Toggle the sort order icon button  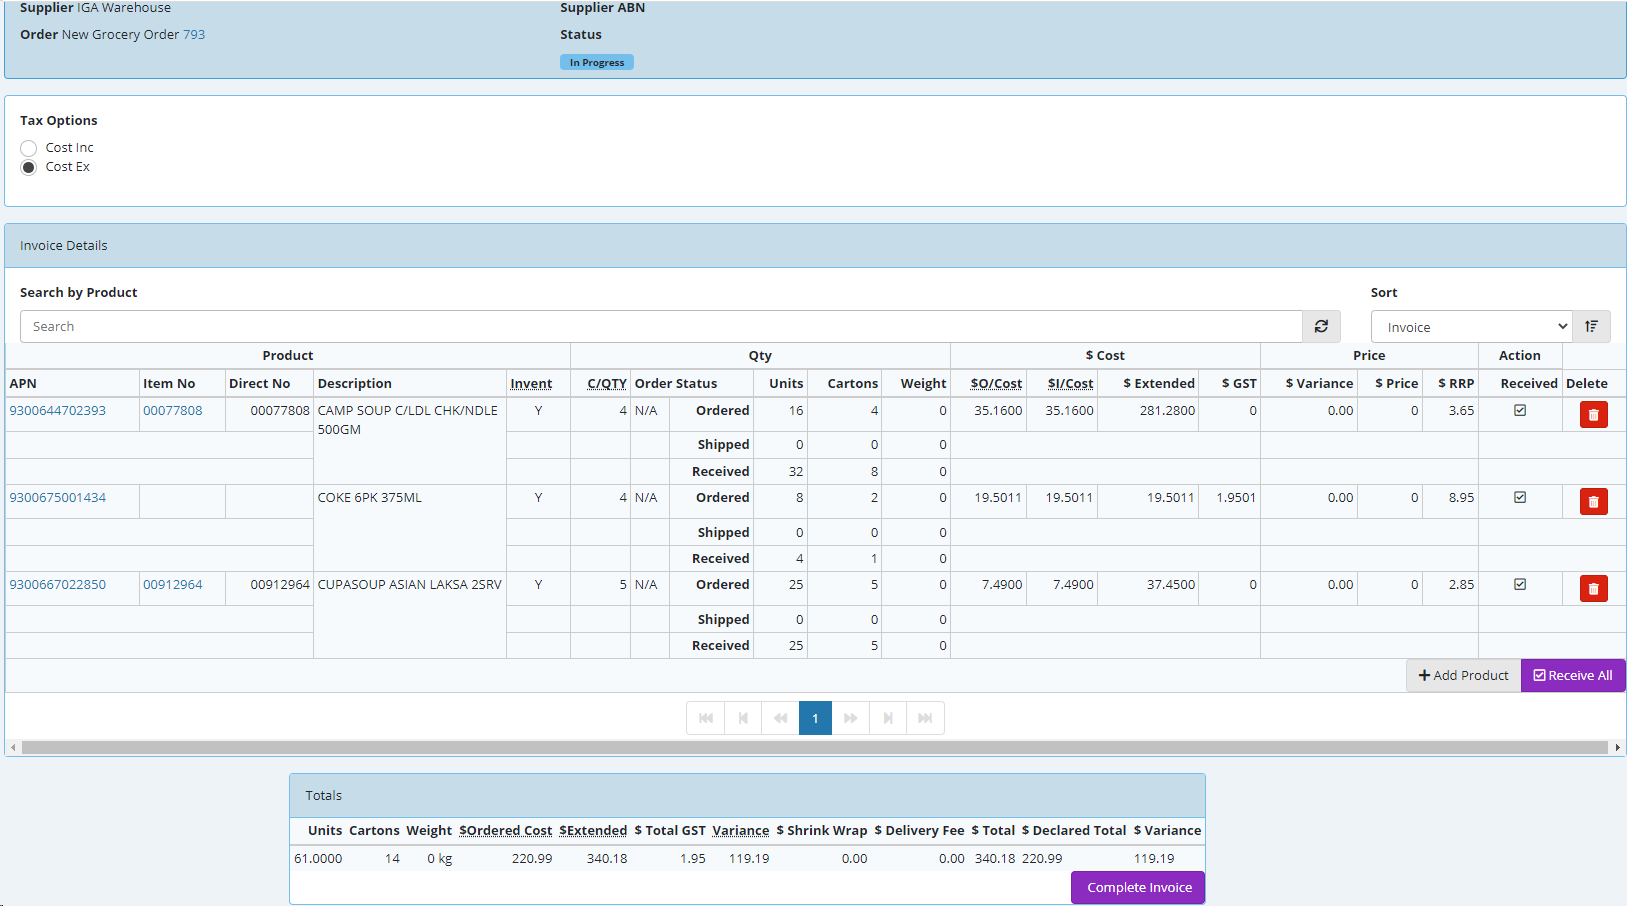coord(1591,327)
